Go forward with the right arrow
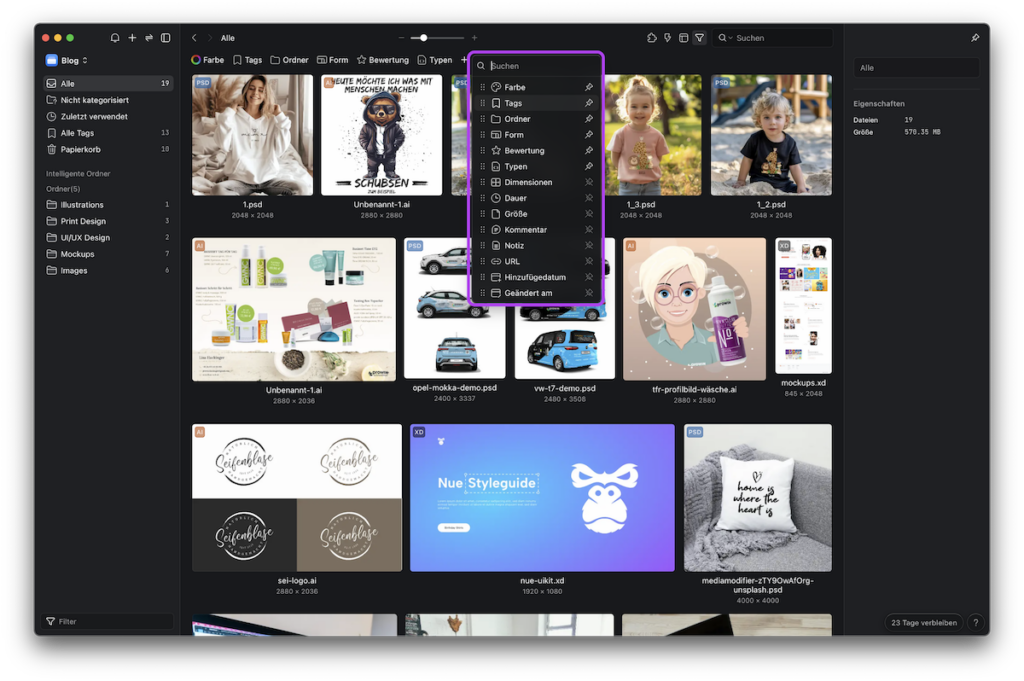The width and height of the screenshot is (1024, 681). [210, 38]
